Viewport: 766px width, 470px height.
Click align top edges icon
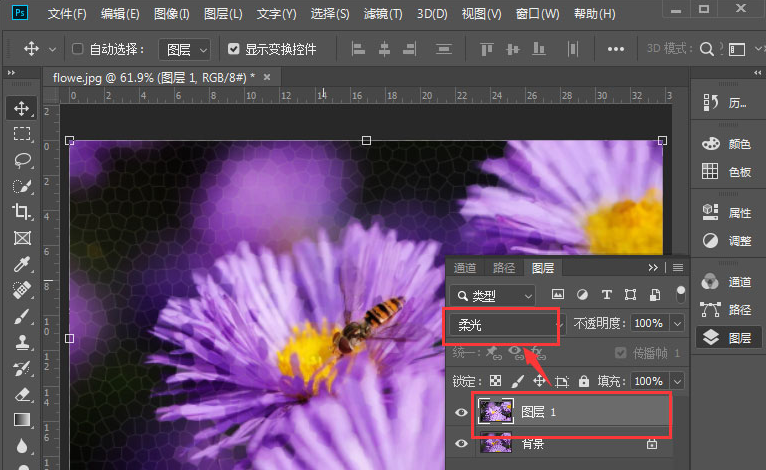[x=487, y=48]
